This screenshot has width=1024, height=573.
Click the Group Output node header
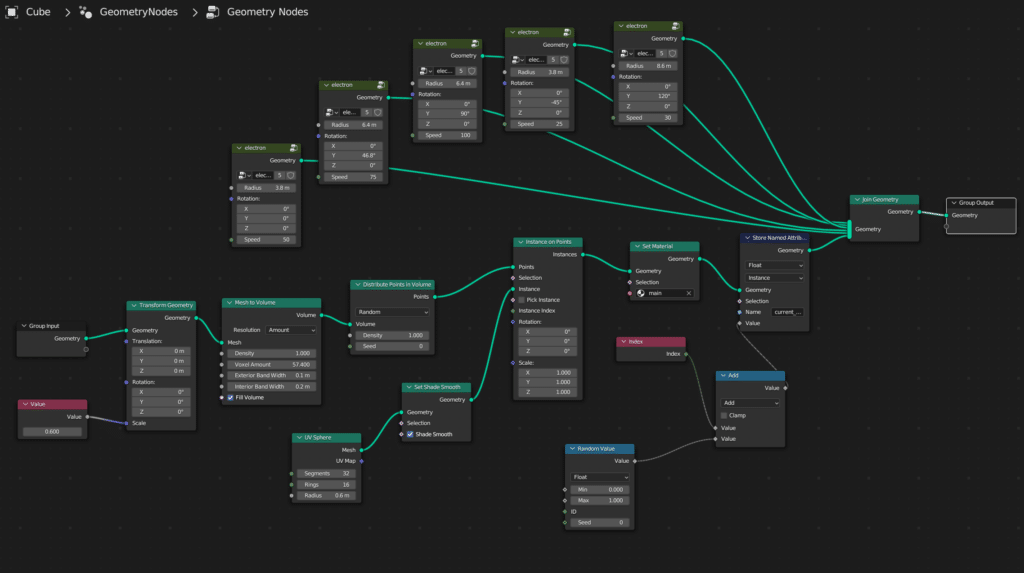coord(977,202)
